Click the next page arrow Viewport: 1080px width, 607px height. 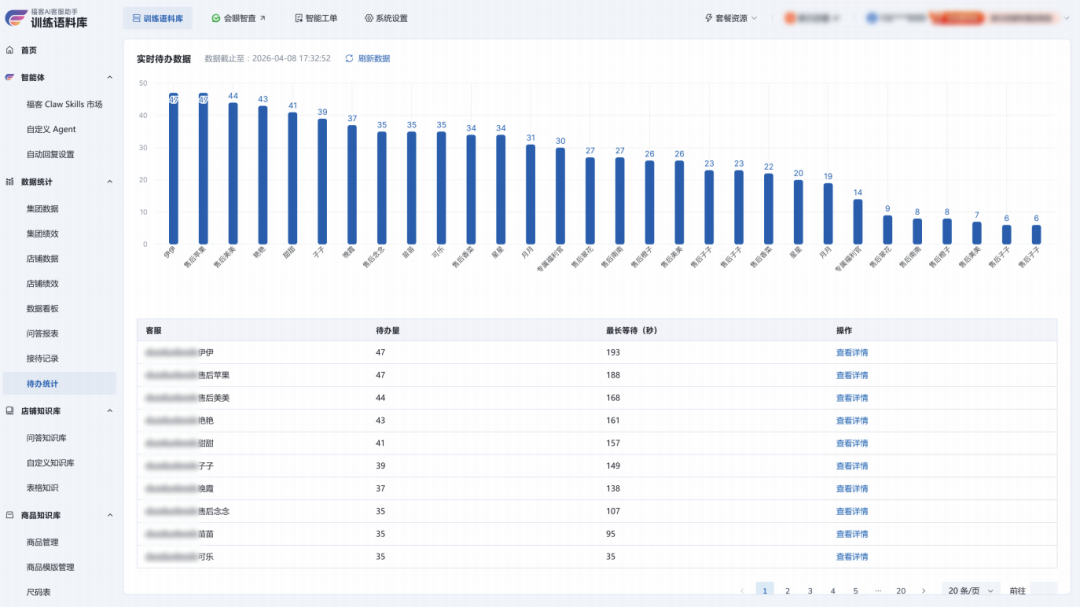pos(924,591)
